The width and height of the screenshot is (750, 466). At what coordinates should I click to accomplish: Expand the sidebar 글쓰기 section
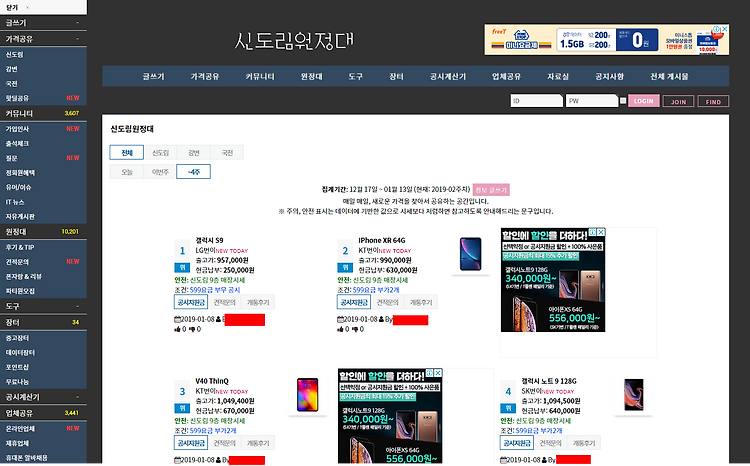[x=44, y=22]
